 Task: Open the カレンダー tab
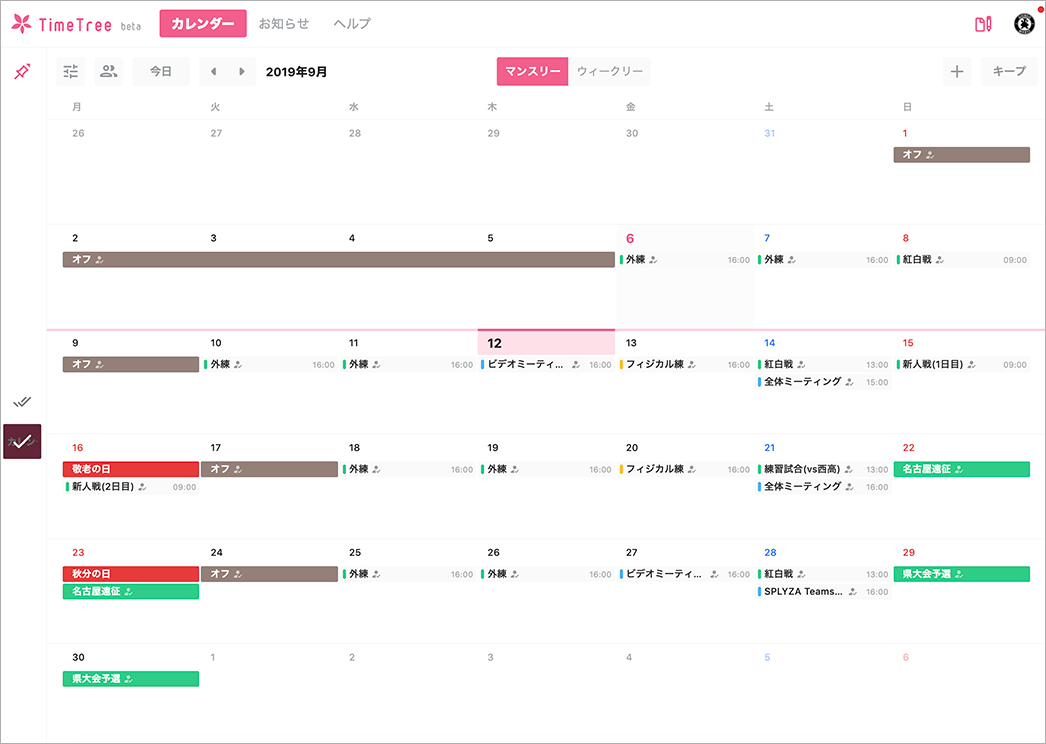pyautogui.click(x=203, y=24)
